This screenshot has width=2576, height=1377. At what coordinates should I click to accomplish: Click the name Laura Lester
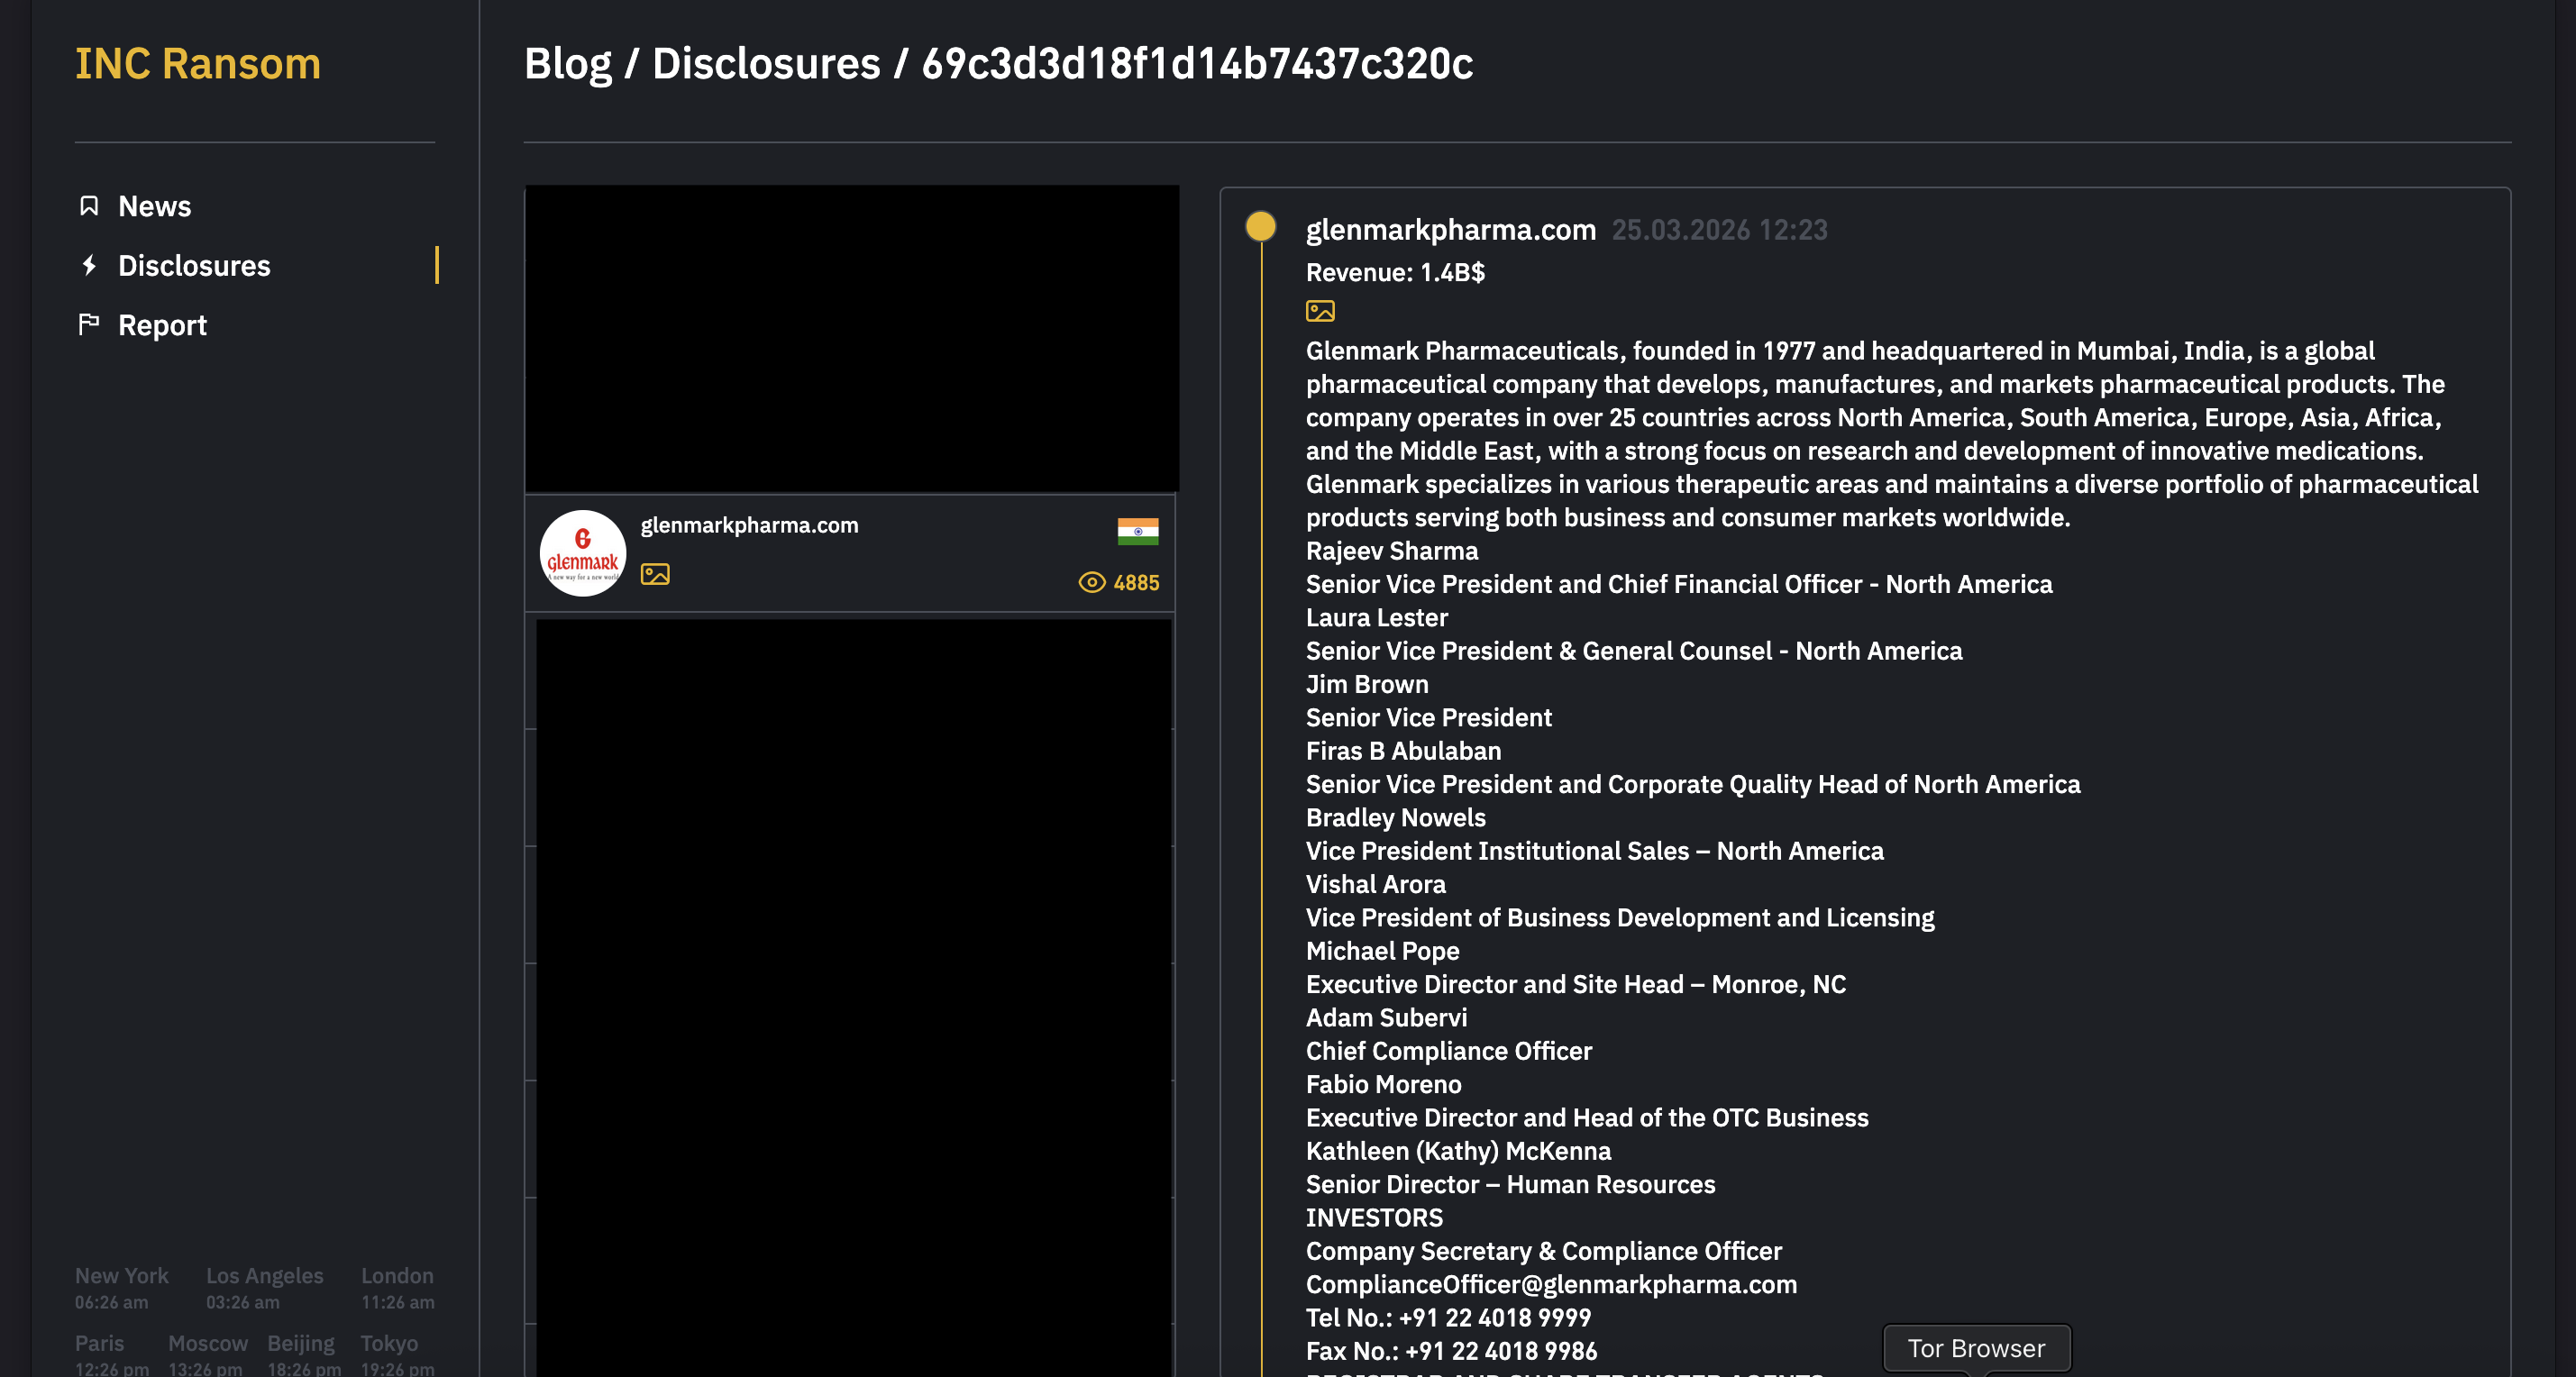(1377, 617)
